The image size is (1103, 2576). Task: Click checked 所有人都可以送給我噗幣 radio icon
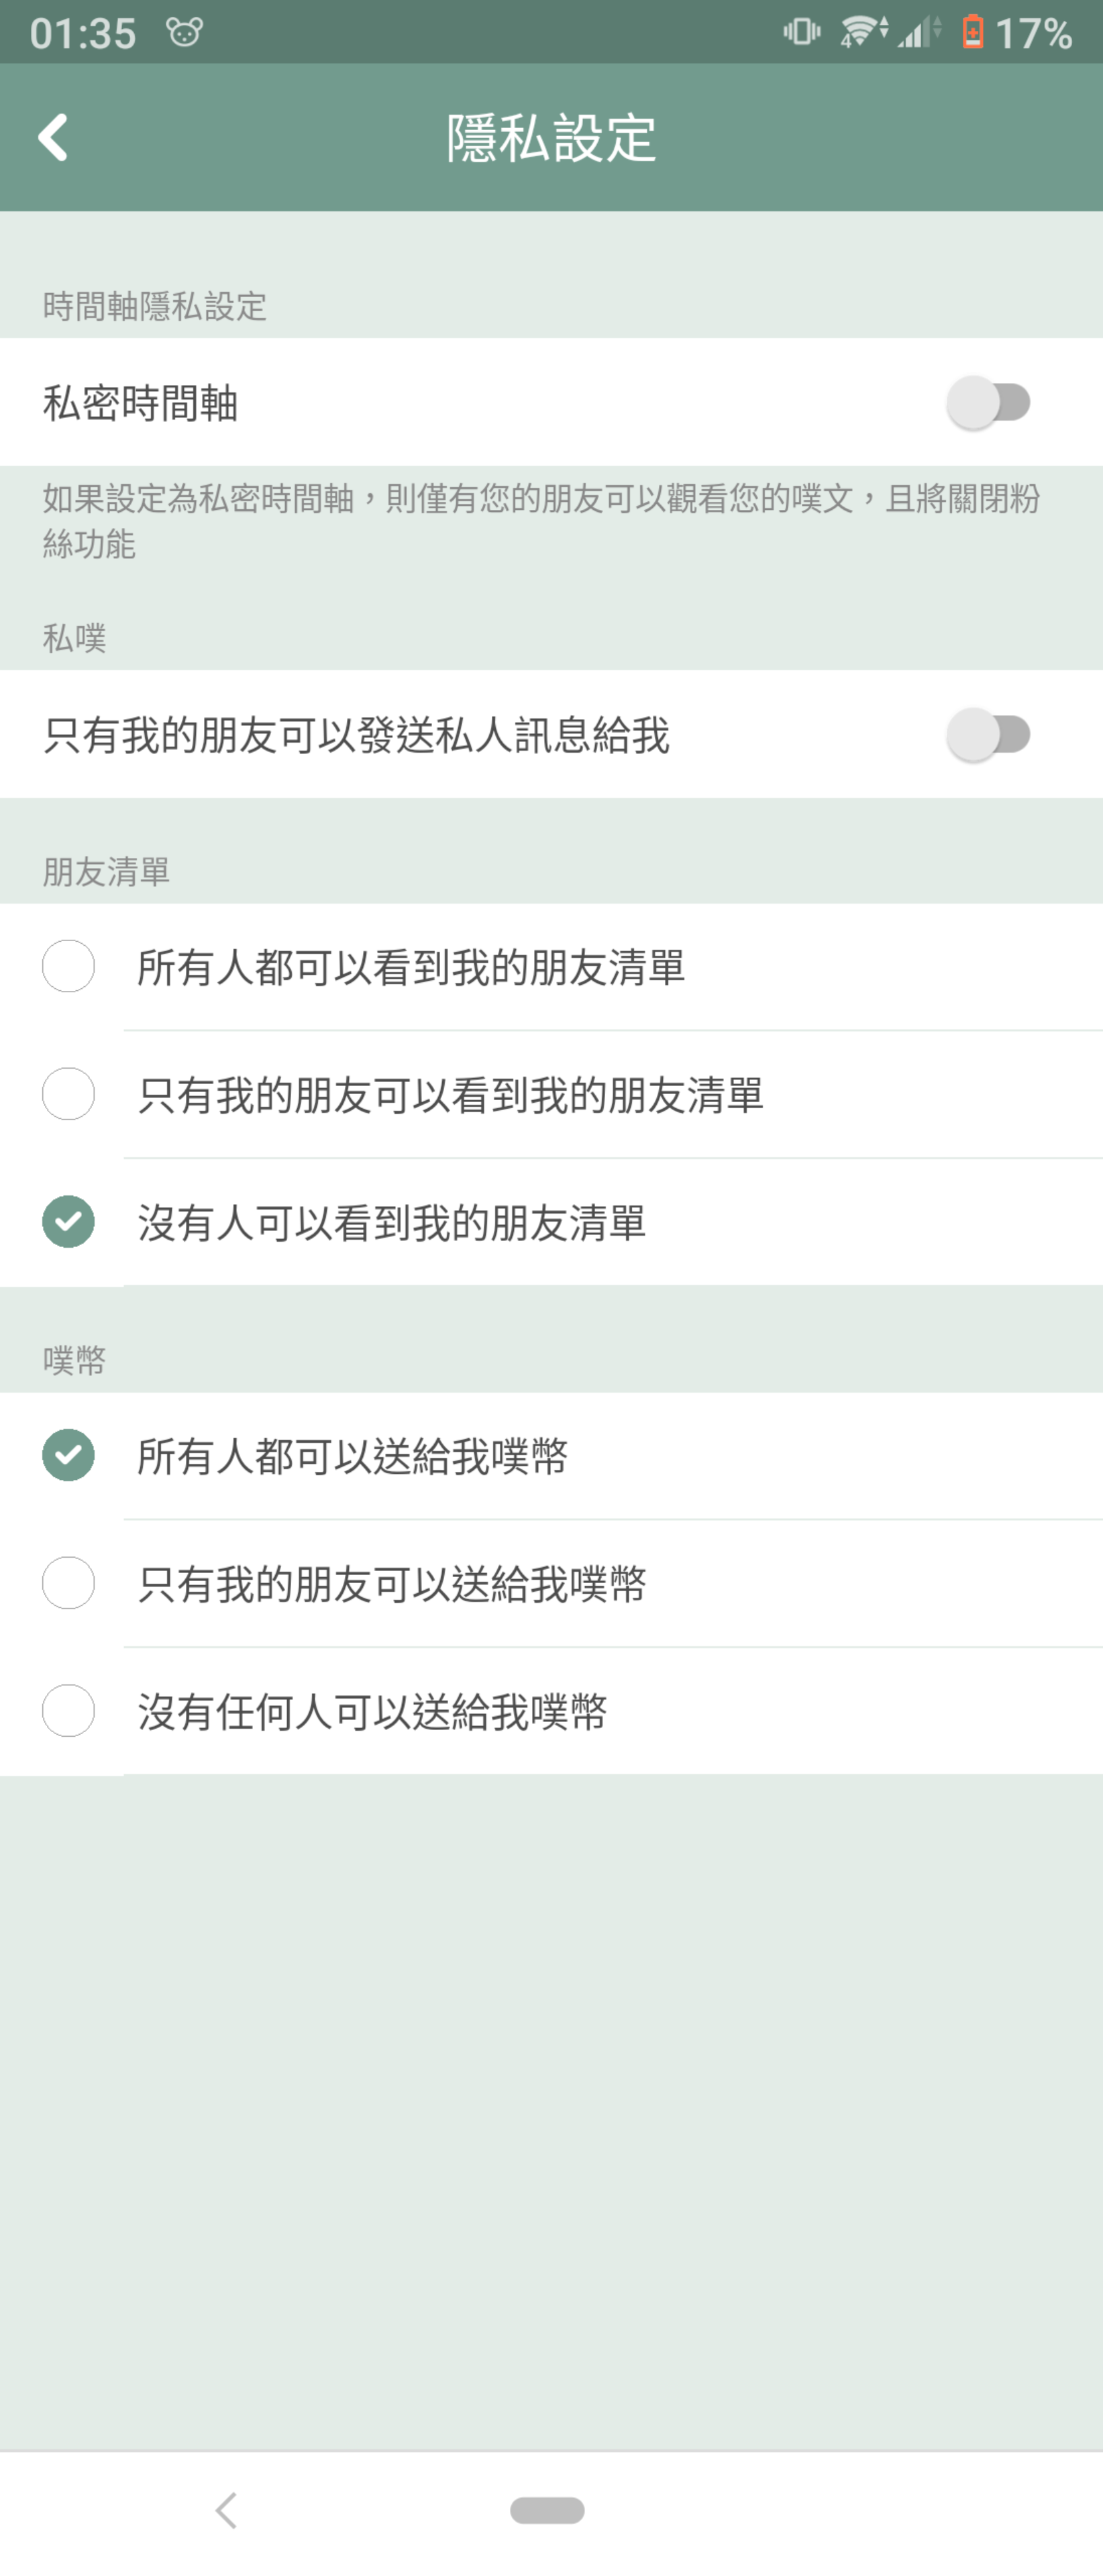tap(68, 1455)
